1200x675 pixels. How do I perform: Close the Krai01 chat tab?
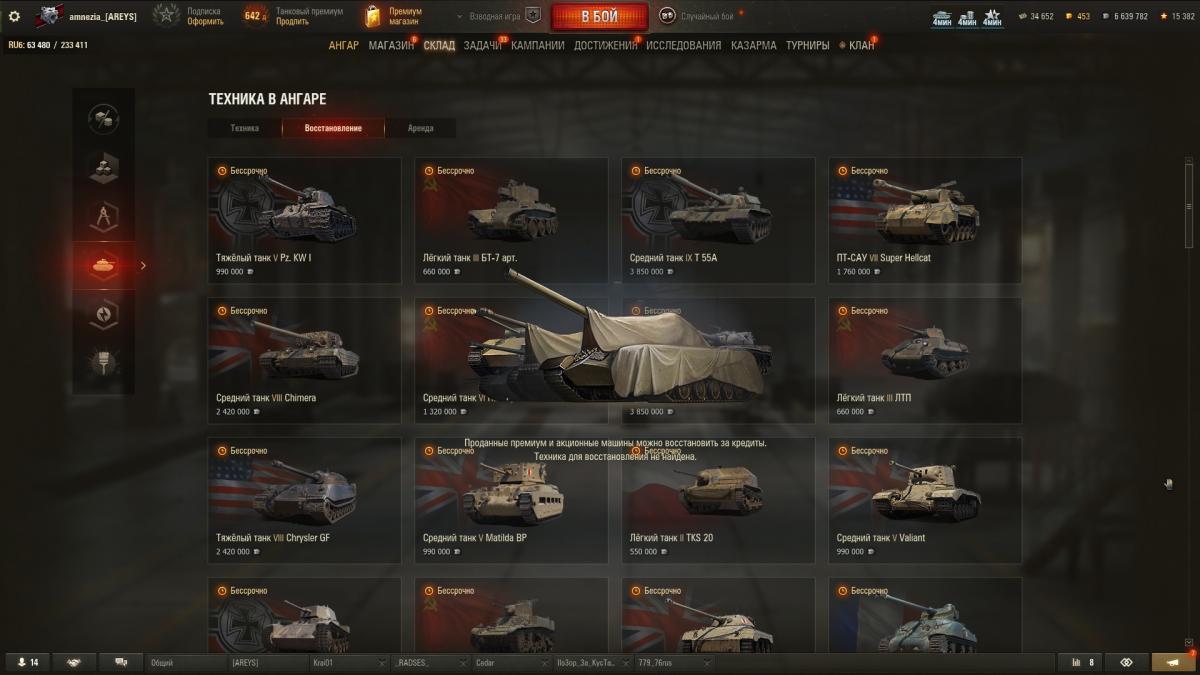[x=382, y=663]
